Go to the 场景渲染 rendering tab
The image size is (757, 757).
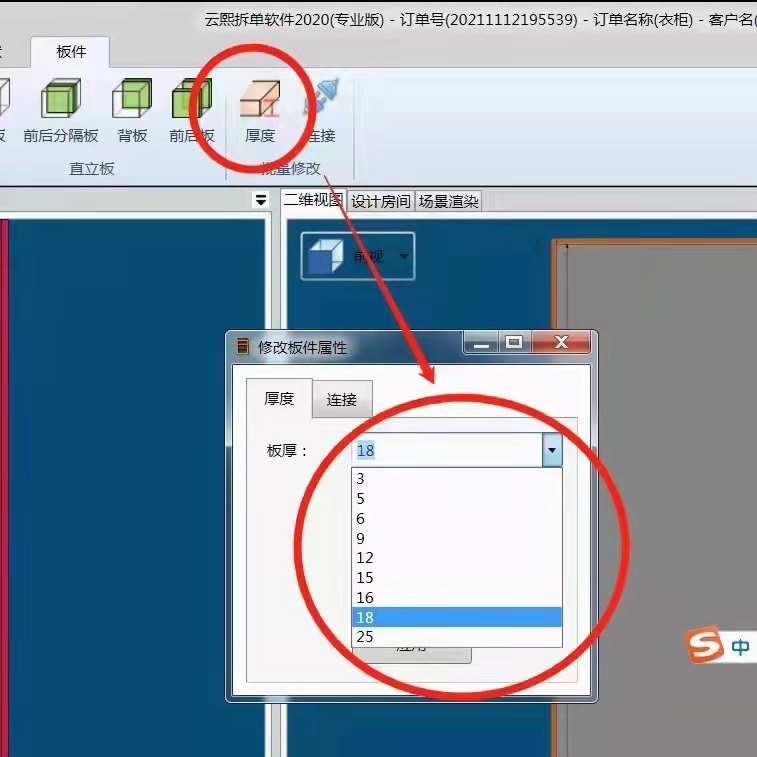448,201
